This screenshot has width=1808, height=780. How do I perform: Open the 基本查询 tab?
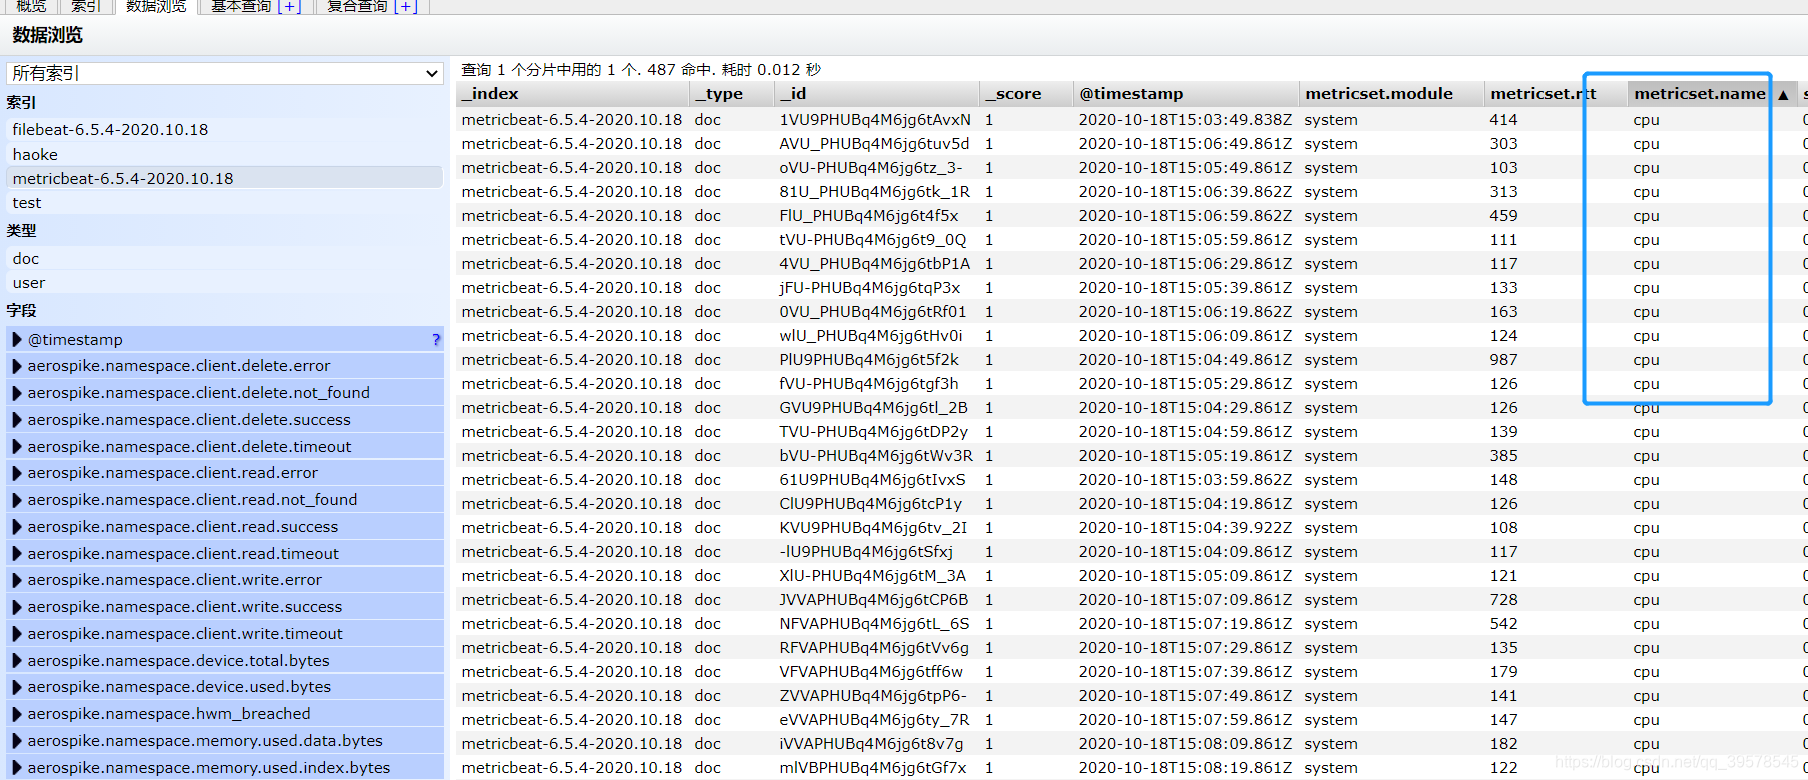pyautogui.click(x=241, y=6)
